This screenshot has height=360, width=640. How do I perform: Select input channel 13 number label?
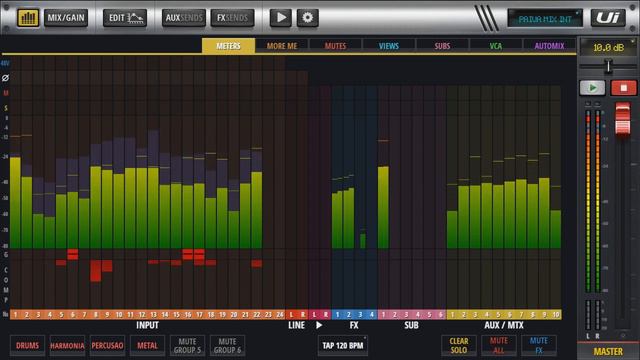click(153, 314)
